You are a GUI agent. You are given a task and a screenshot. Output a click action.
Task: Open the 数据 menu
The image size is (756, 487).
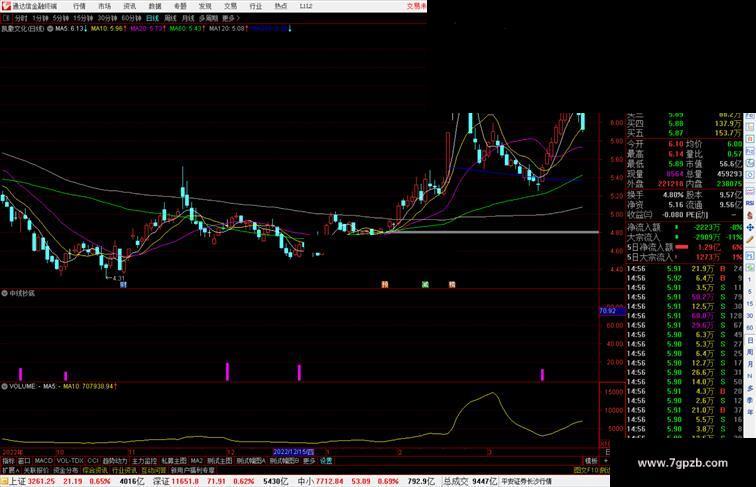[x=155, y=6]
